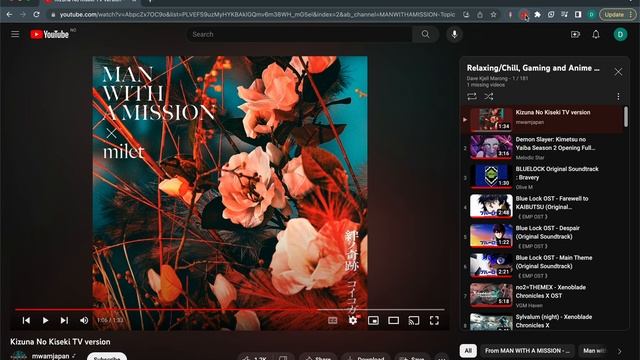This screenshot has width=640, height=360.
Task: Toggle playlist loop
Action: pyautogui.click(x=472, y=96)
